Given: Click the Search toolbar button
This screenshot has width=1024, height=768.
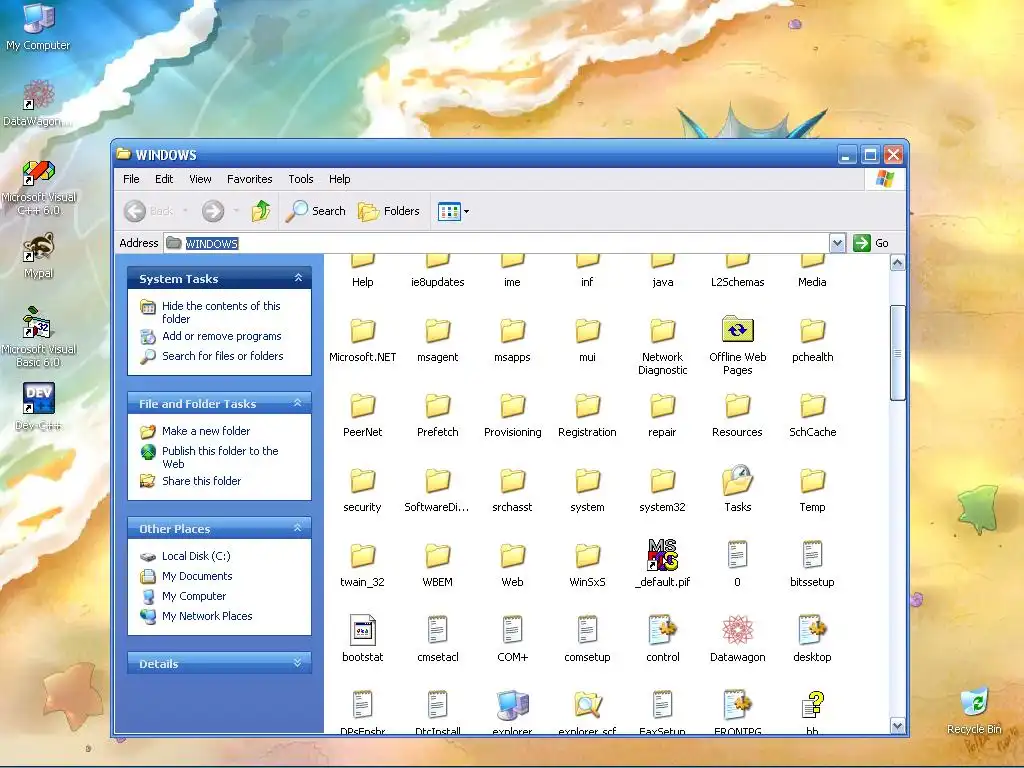Looking at the screenshot, I should tap(316, 211).
